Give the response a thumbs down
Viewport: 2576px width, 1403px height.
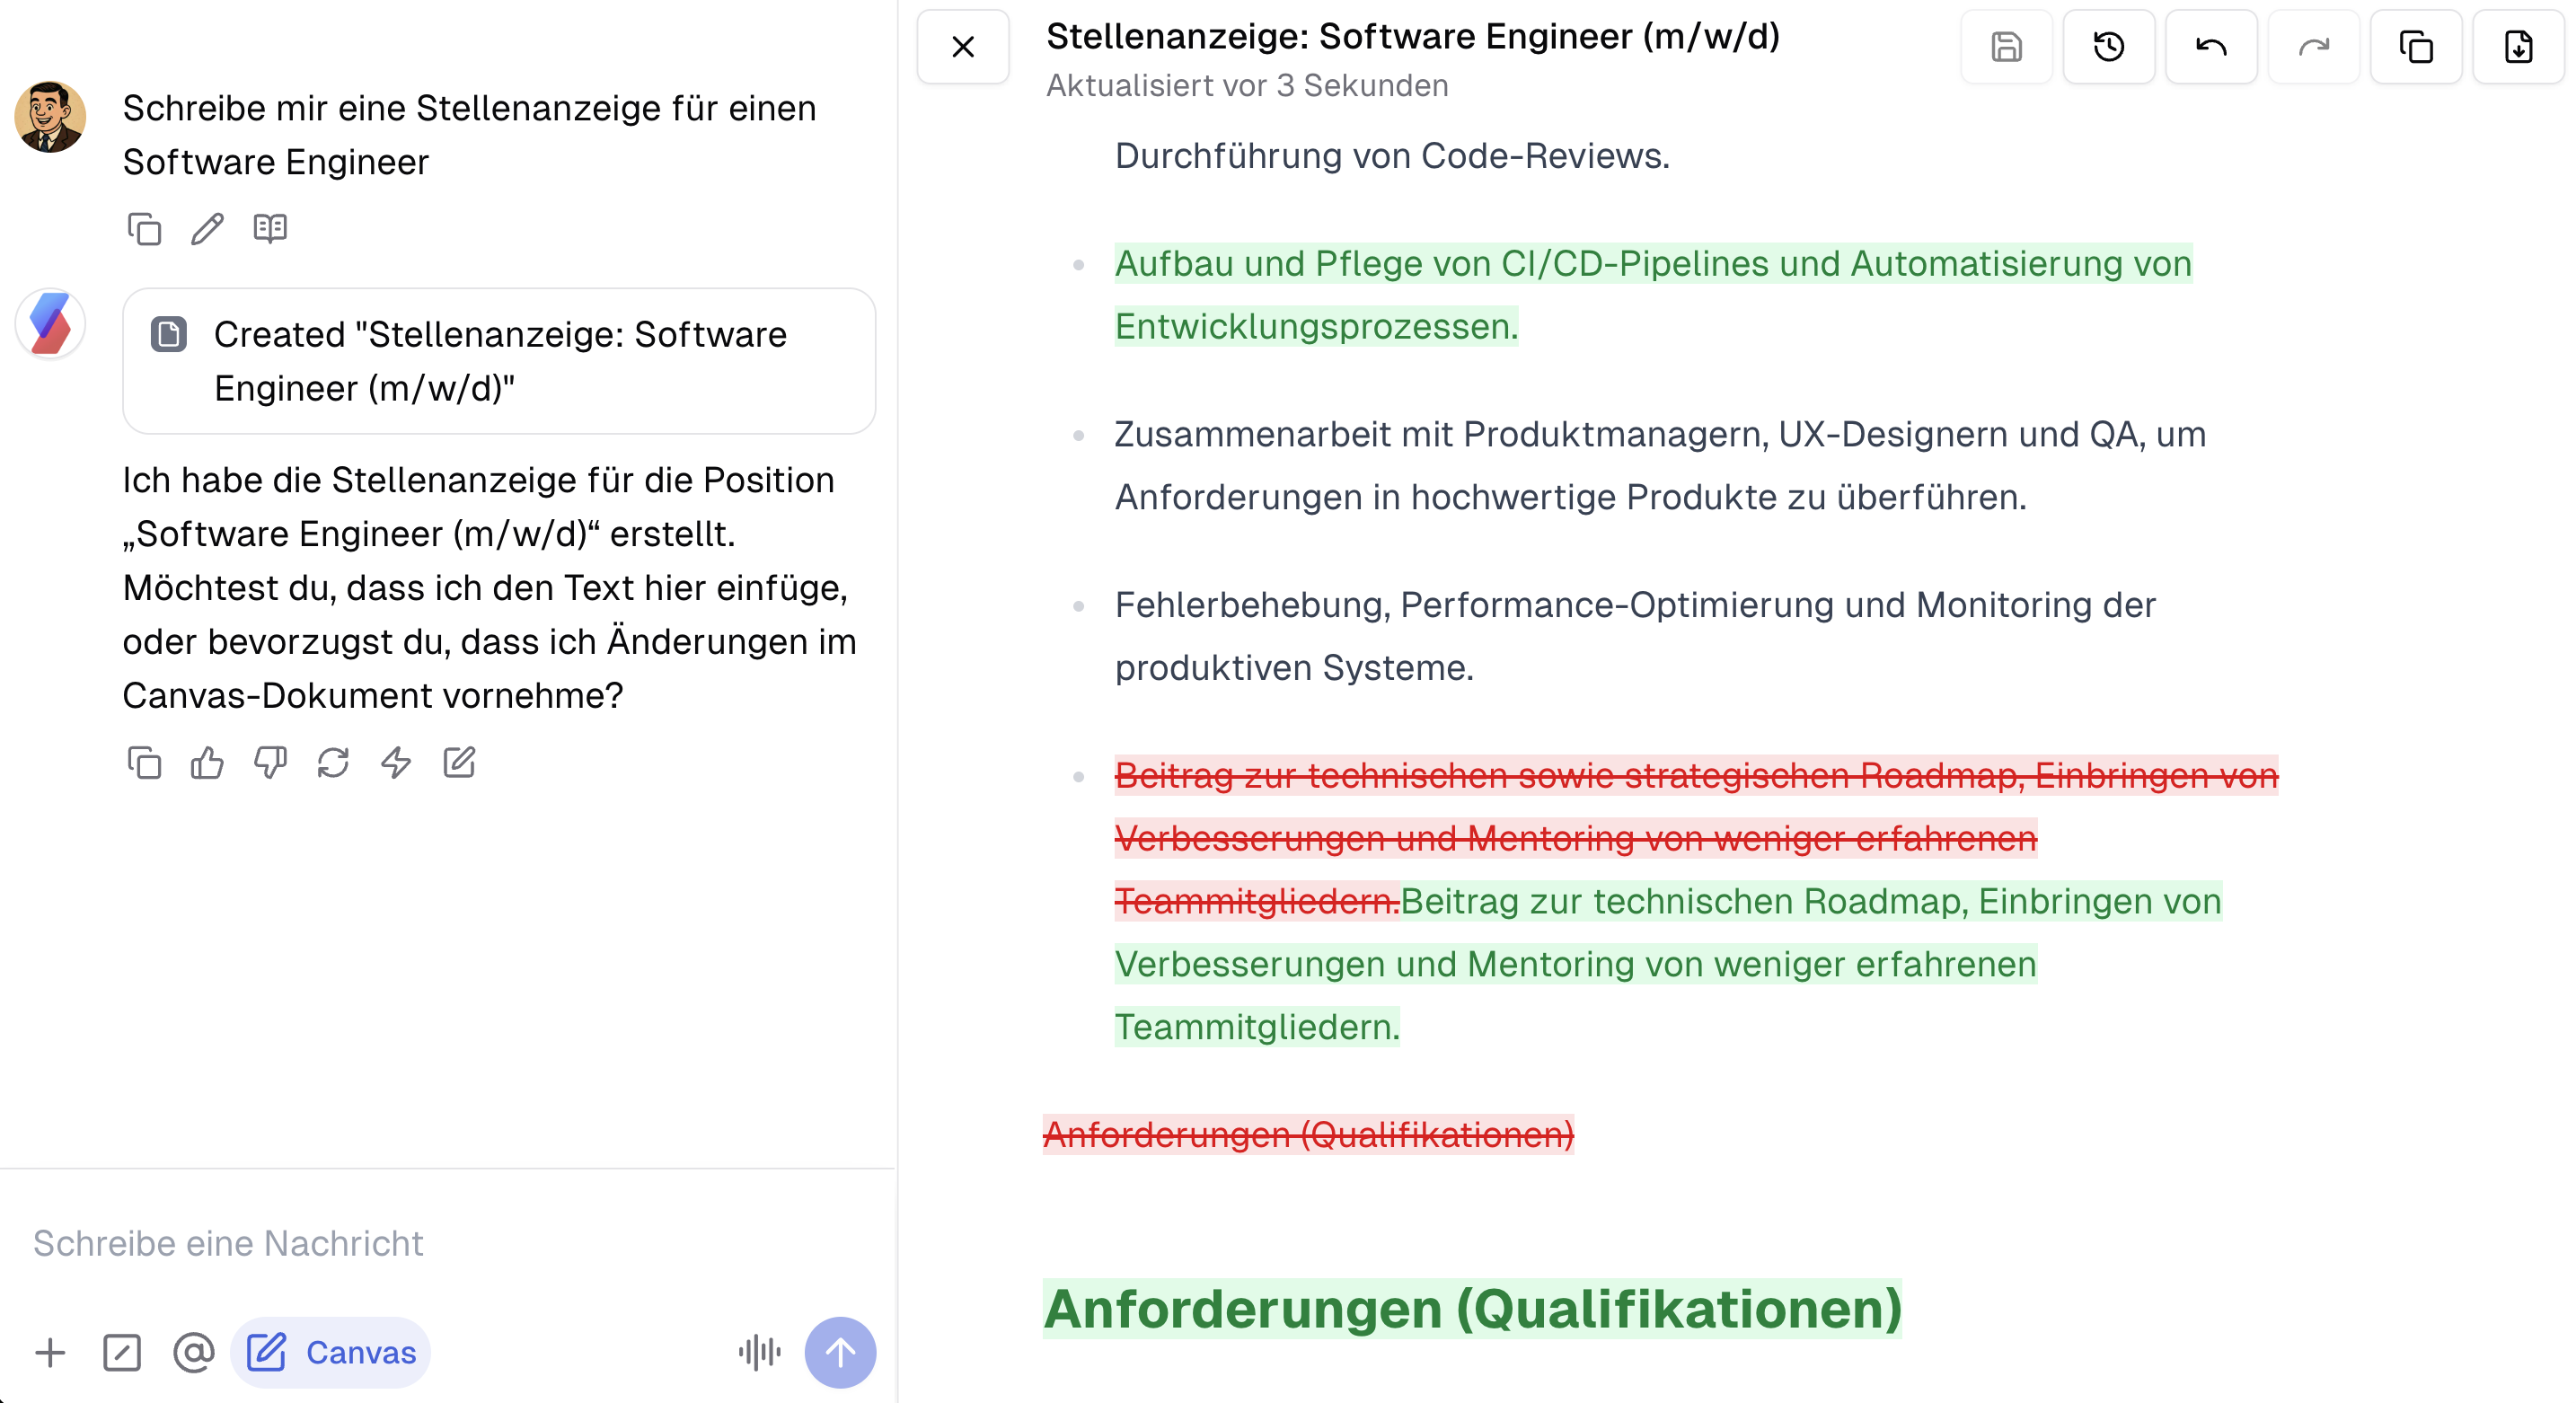tap(270, 763)
